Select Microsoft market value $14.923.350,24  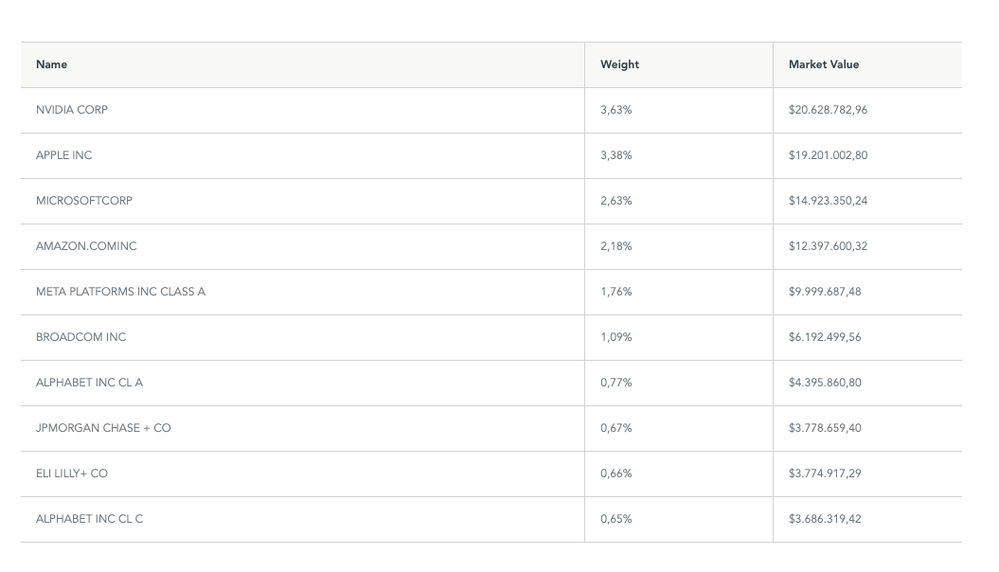[827, 201]
